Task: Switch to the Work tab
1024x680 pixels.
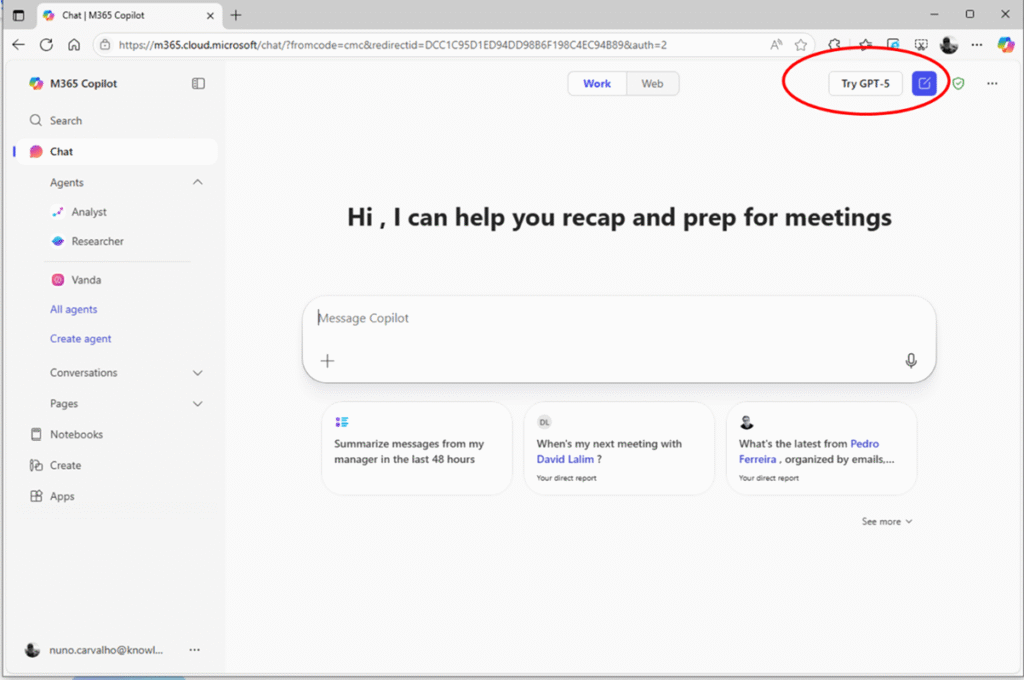Action: [597, 84]
